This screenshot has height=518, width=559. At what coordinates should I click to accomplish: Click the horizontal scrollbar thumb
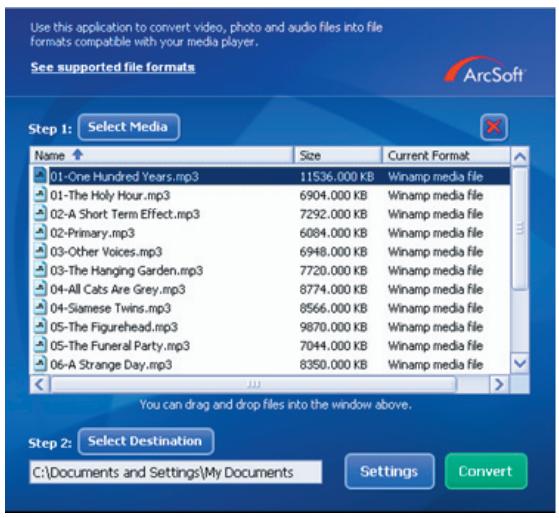click(253, 384)
